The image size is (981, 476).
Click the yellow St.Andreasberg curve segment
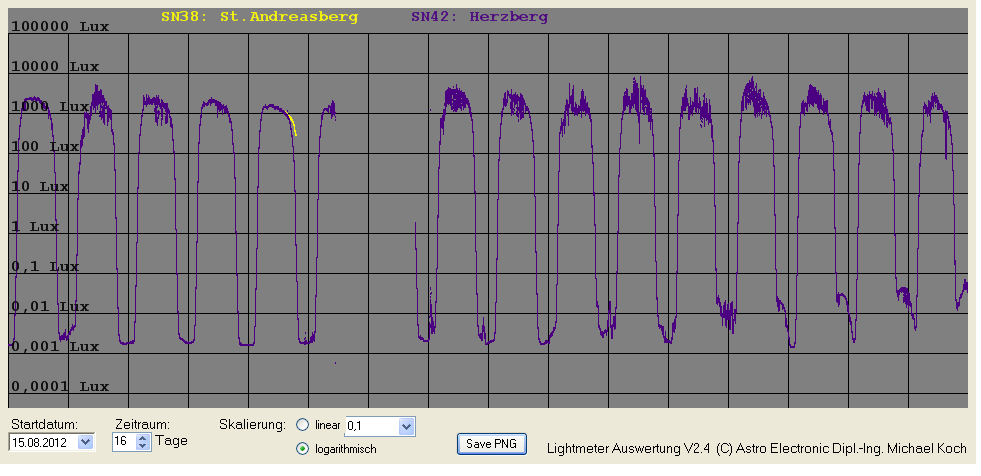(x=292, y=123)
